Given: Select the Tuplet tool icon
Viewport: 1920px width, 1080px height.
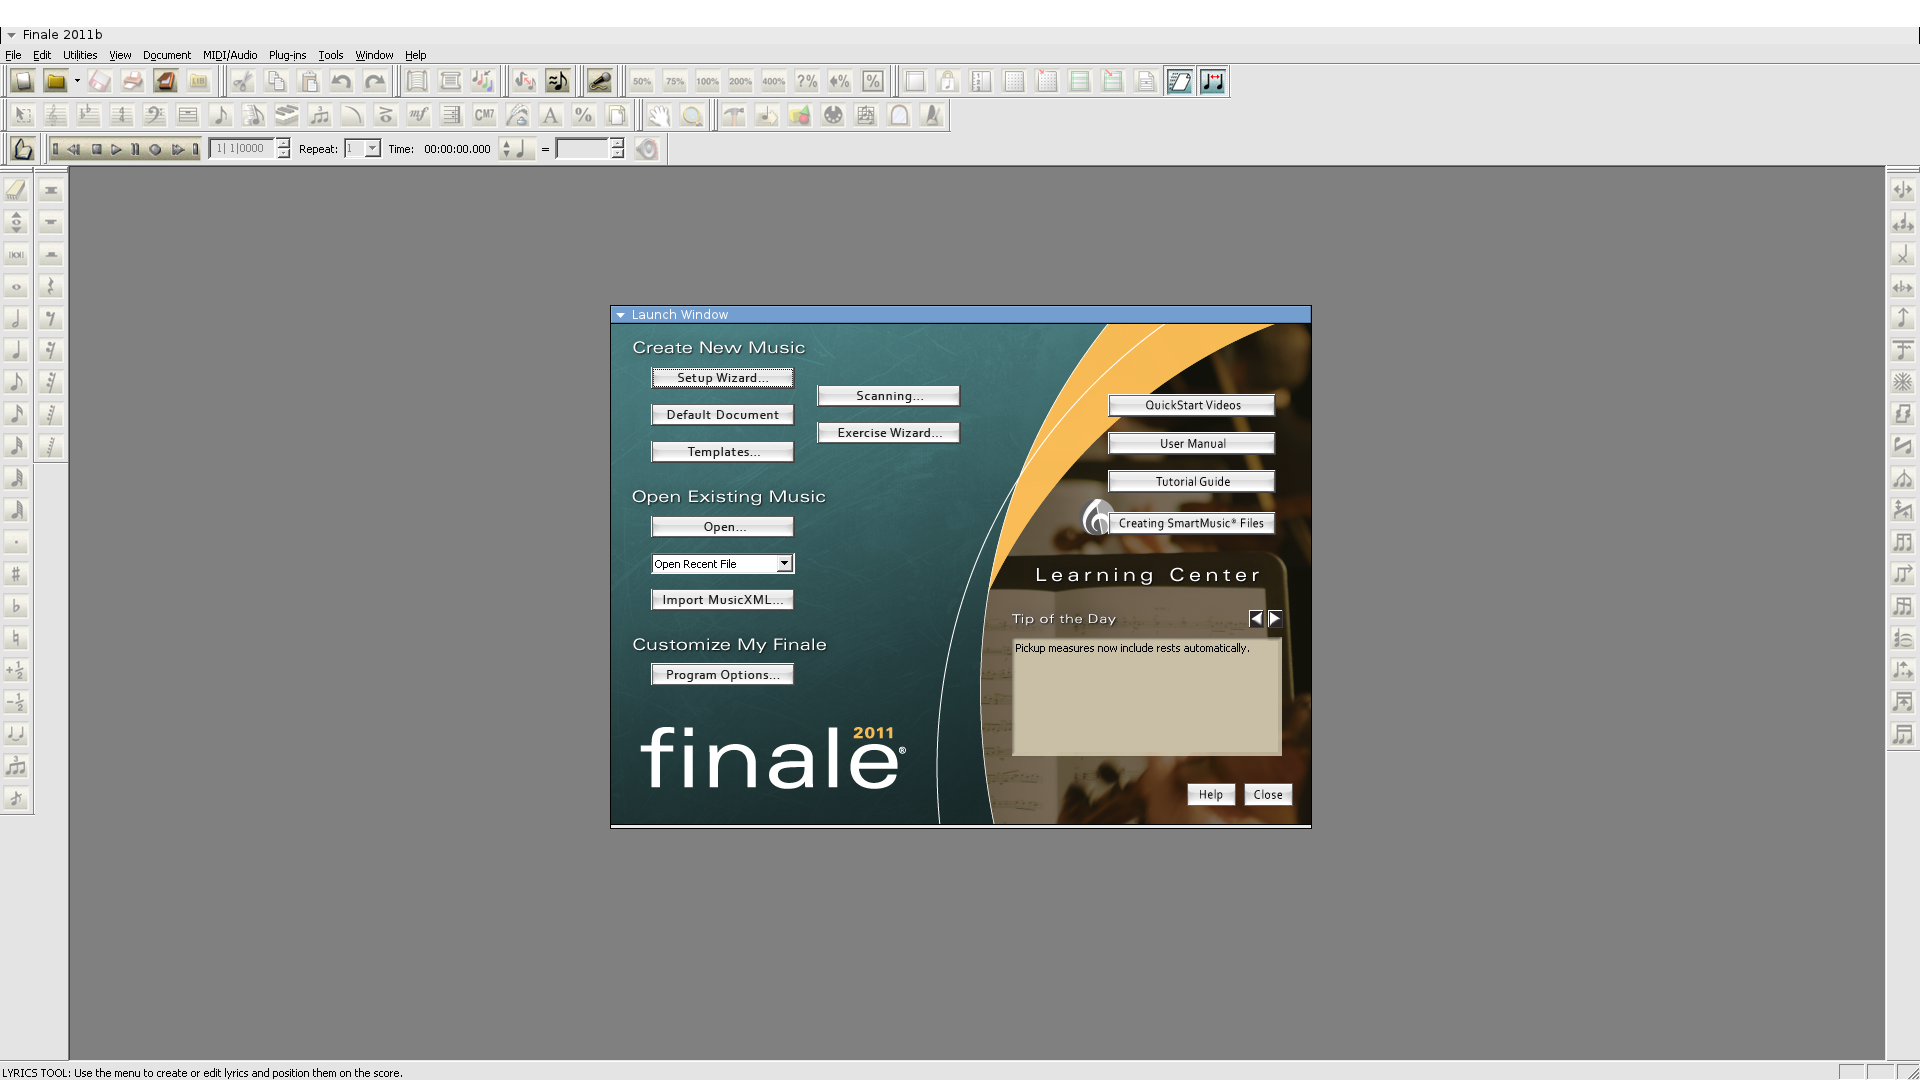Looking at the screenshot, I should click(x=320, y=116).
